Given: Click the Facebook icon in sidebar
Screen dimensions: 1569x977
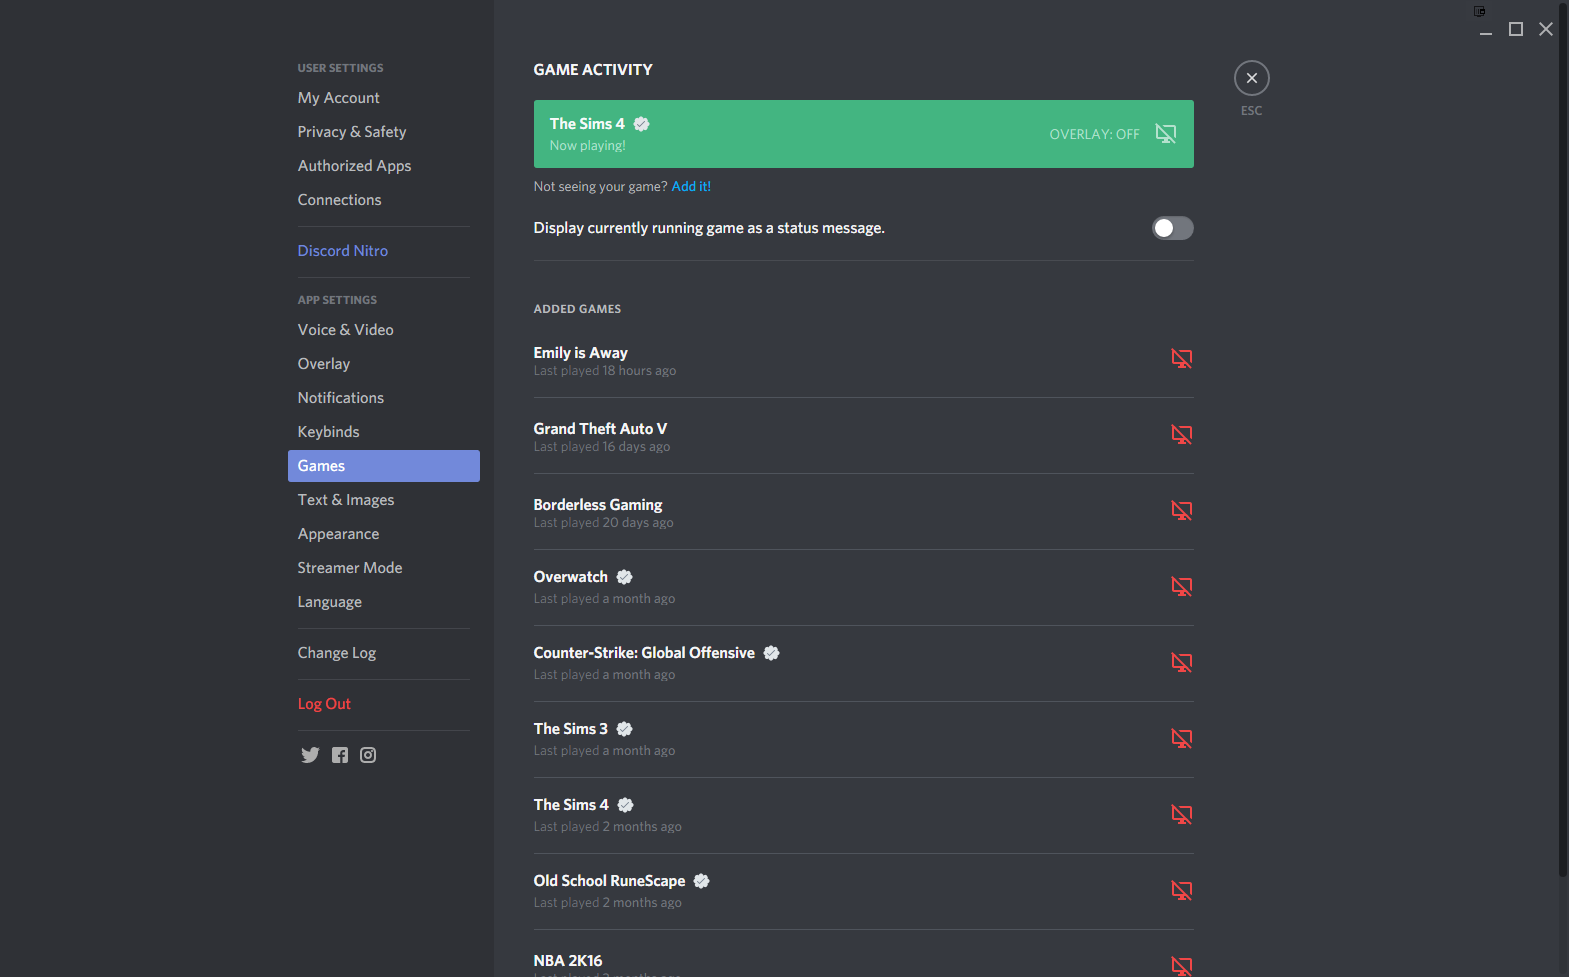Looking at the screenshot, I should coord(340,755).
